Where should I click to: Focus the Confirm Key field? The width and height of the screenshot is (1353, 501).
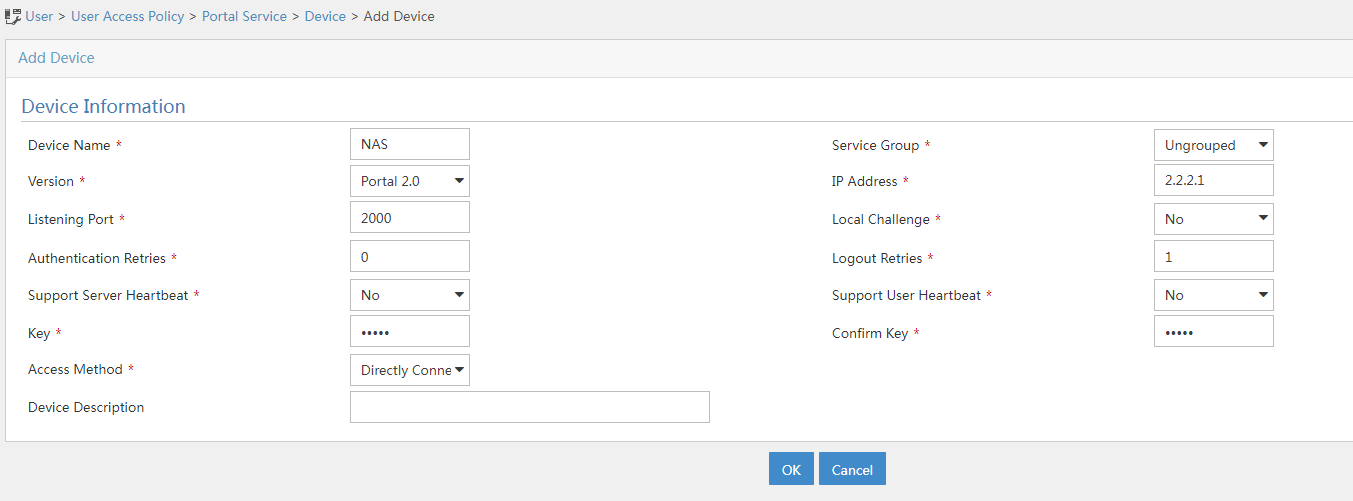point(1214,331)
